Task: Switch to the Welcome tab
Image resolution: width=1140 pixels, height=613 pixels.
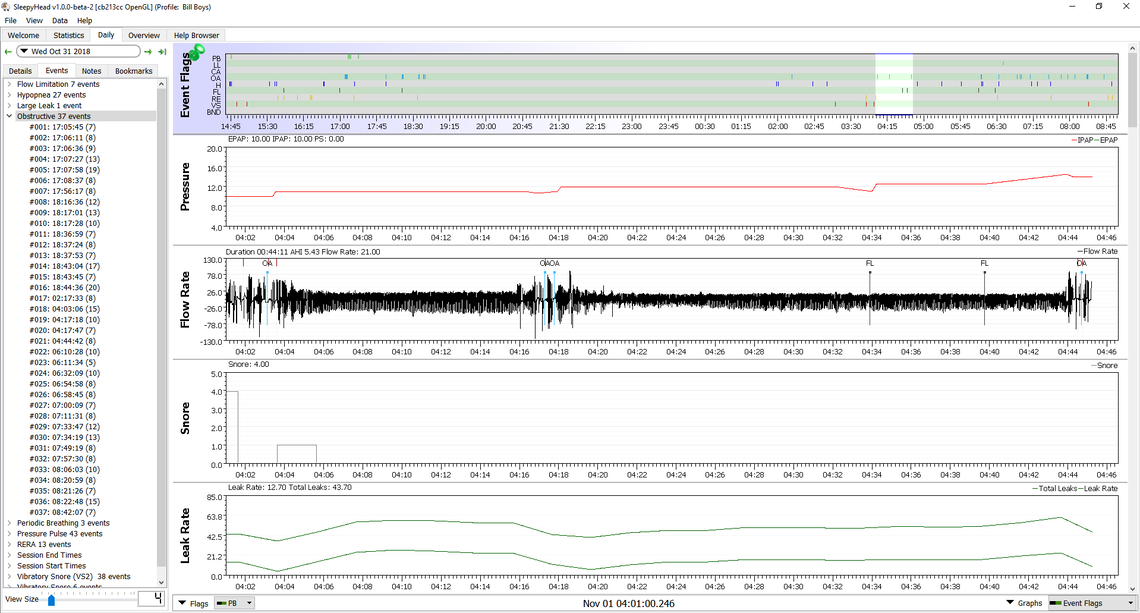Action: coord(23,35)
